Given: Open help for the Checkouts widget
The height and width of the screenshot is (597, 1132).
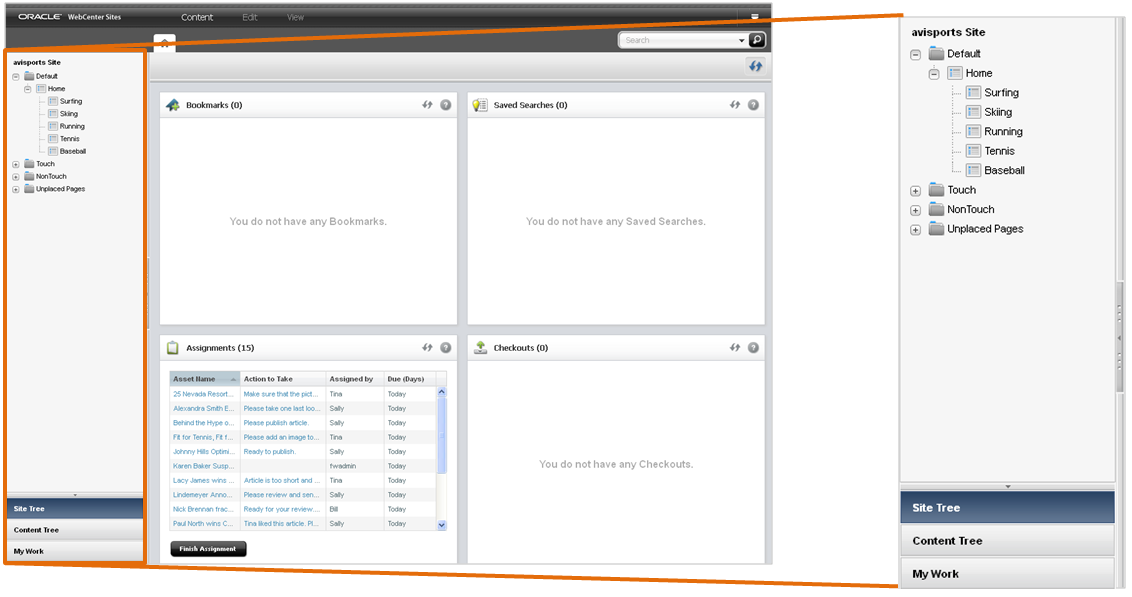Looking at the screenshot, I should (754, 348).
